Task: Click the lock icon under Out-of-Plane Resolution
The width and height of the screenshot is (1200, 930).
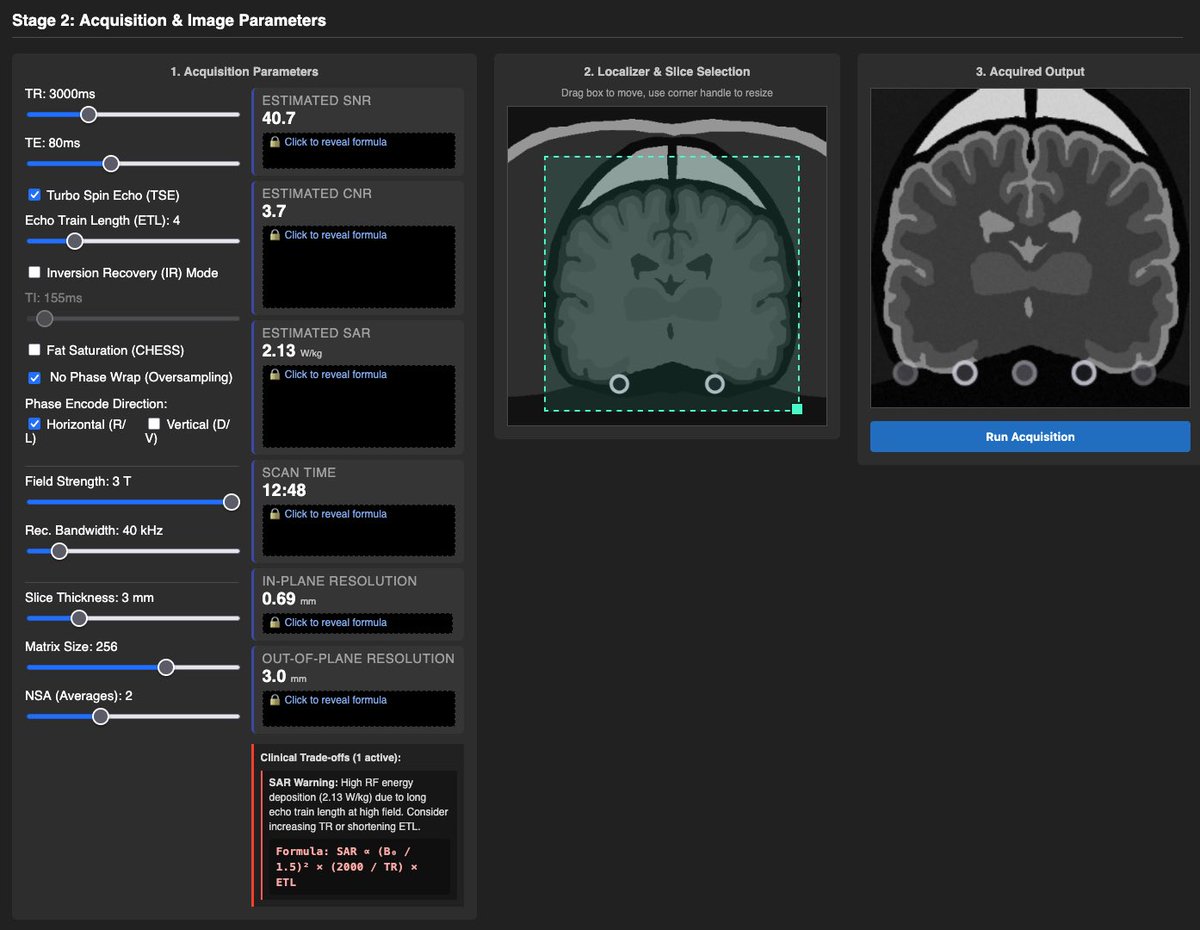Action: point(275,700)
